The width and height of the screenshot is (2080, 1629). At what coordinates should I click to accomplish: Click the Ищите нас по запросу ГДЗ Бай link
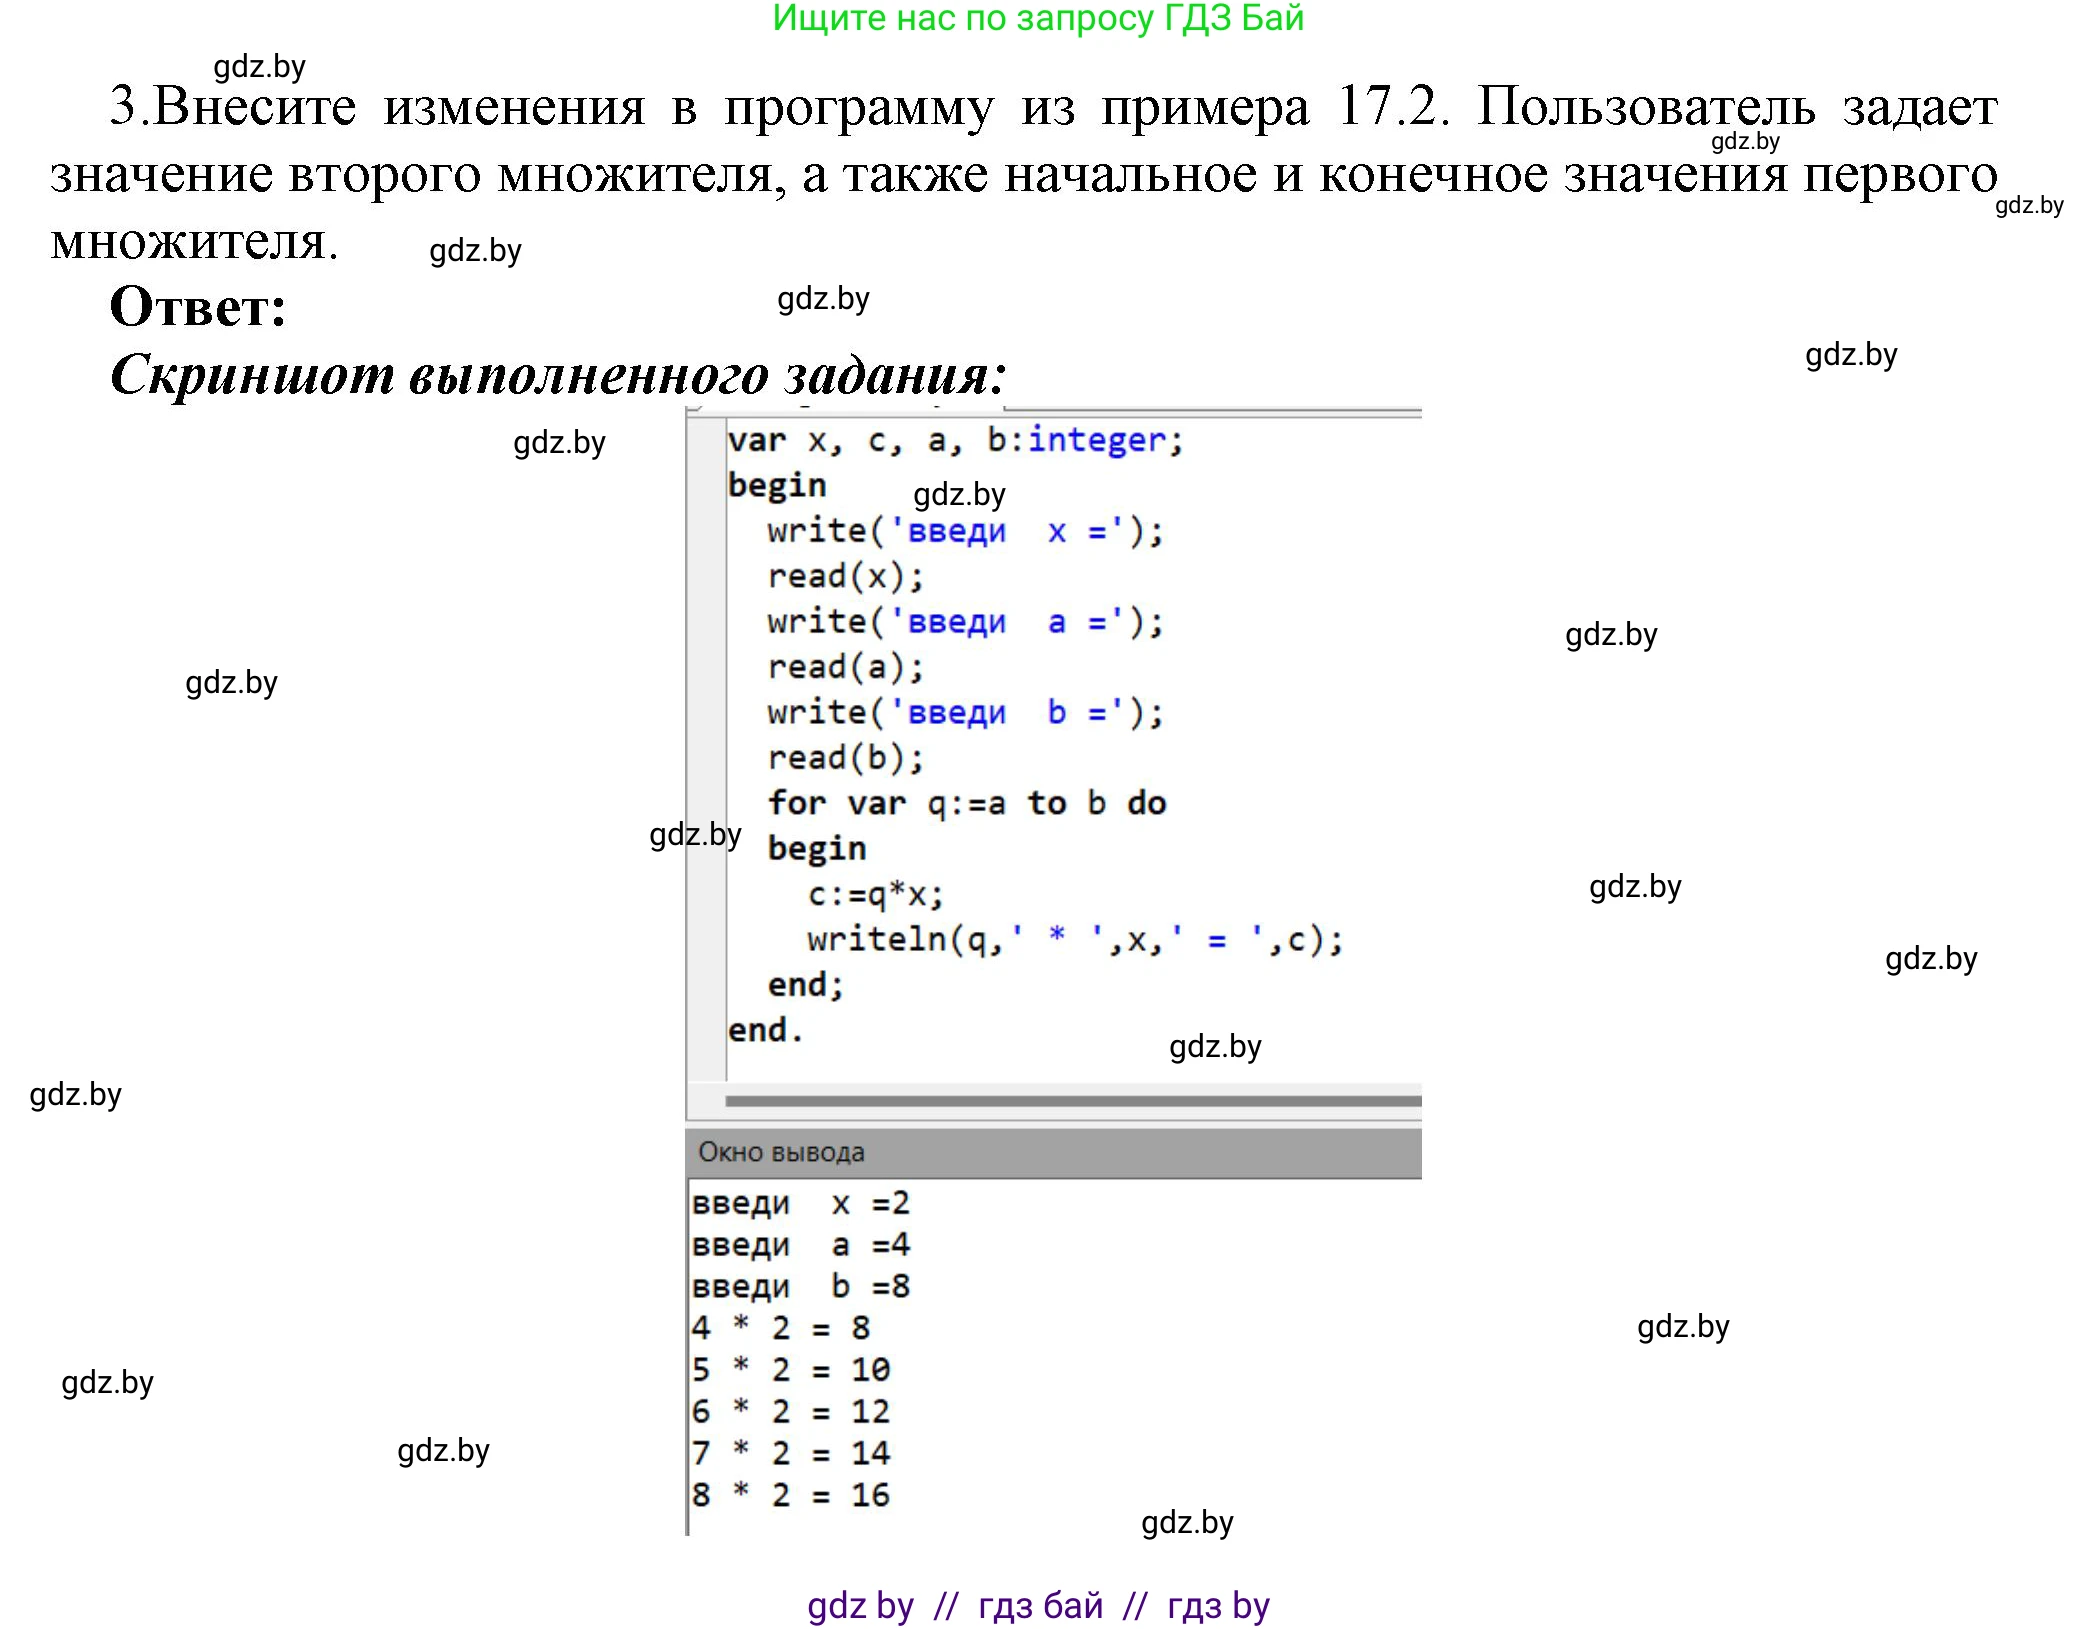coord(1040,20)
